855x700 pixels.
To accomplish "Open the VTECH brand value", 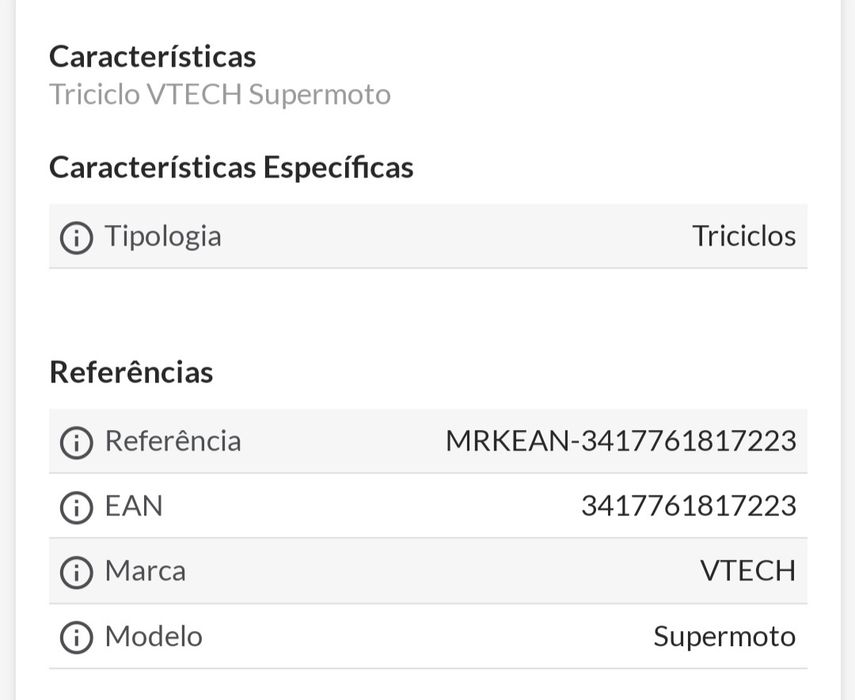I will pyautogui.click(x=748, y=571).
